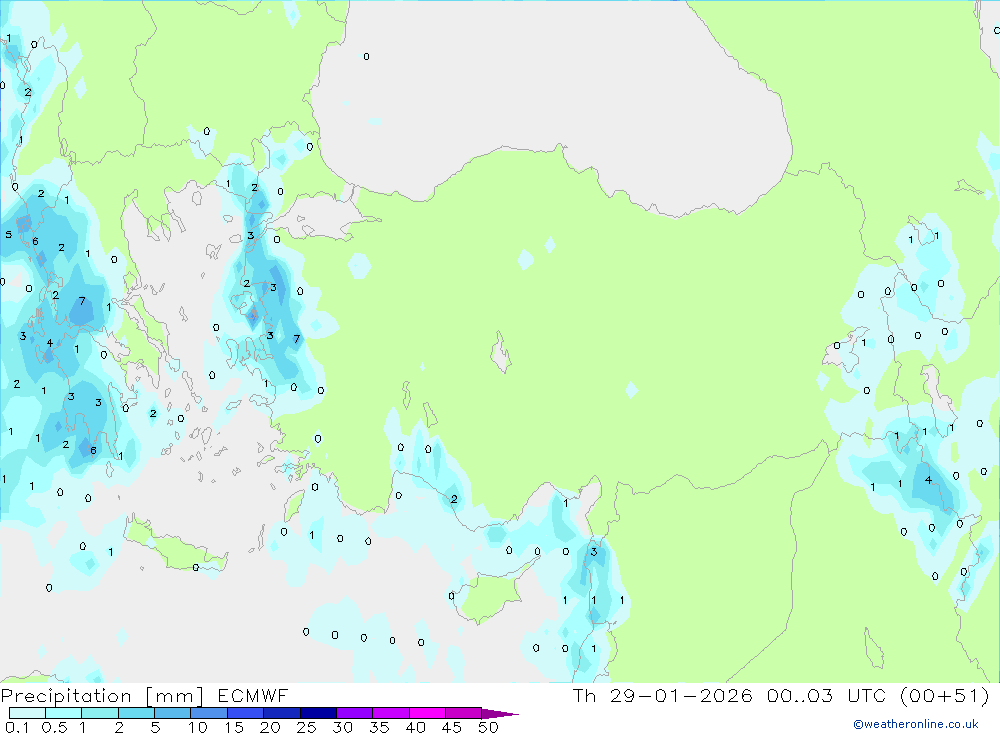Click the '00..03 UTC' time range text
The image size is (1000, 733).
tap(825, 695)
